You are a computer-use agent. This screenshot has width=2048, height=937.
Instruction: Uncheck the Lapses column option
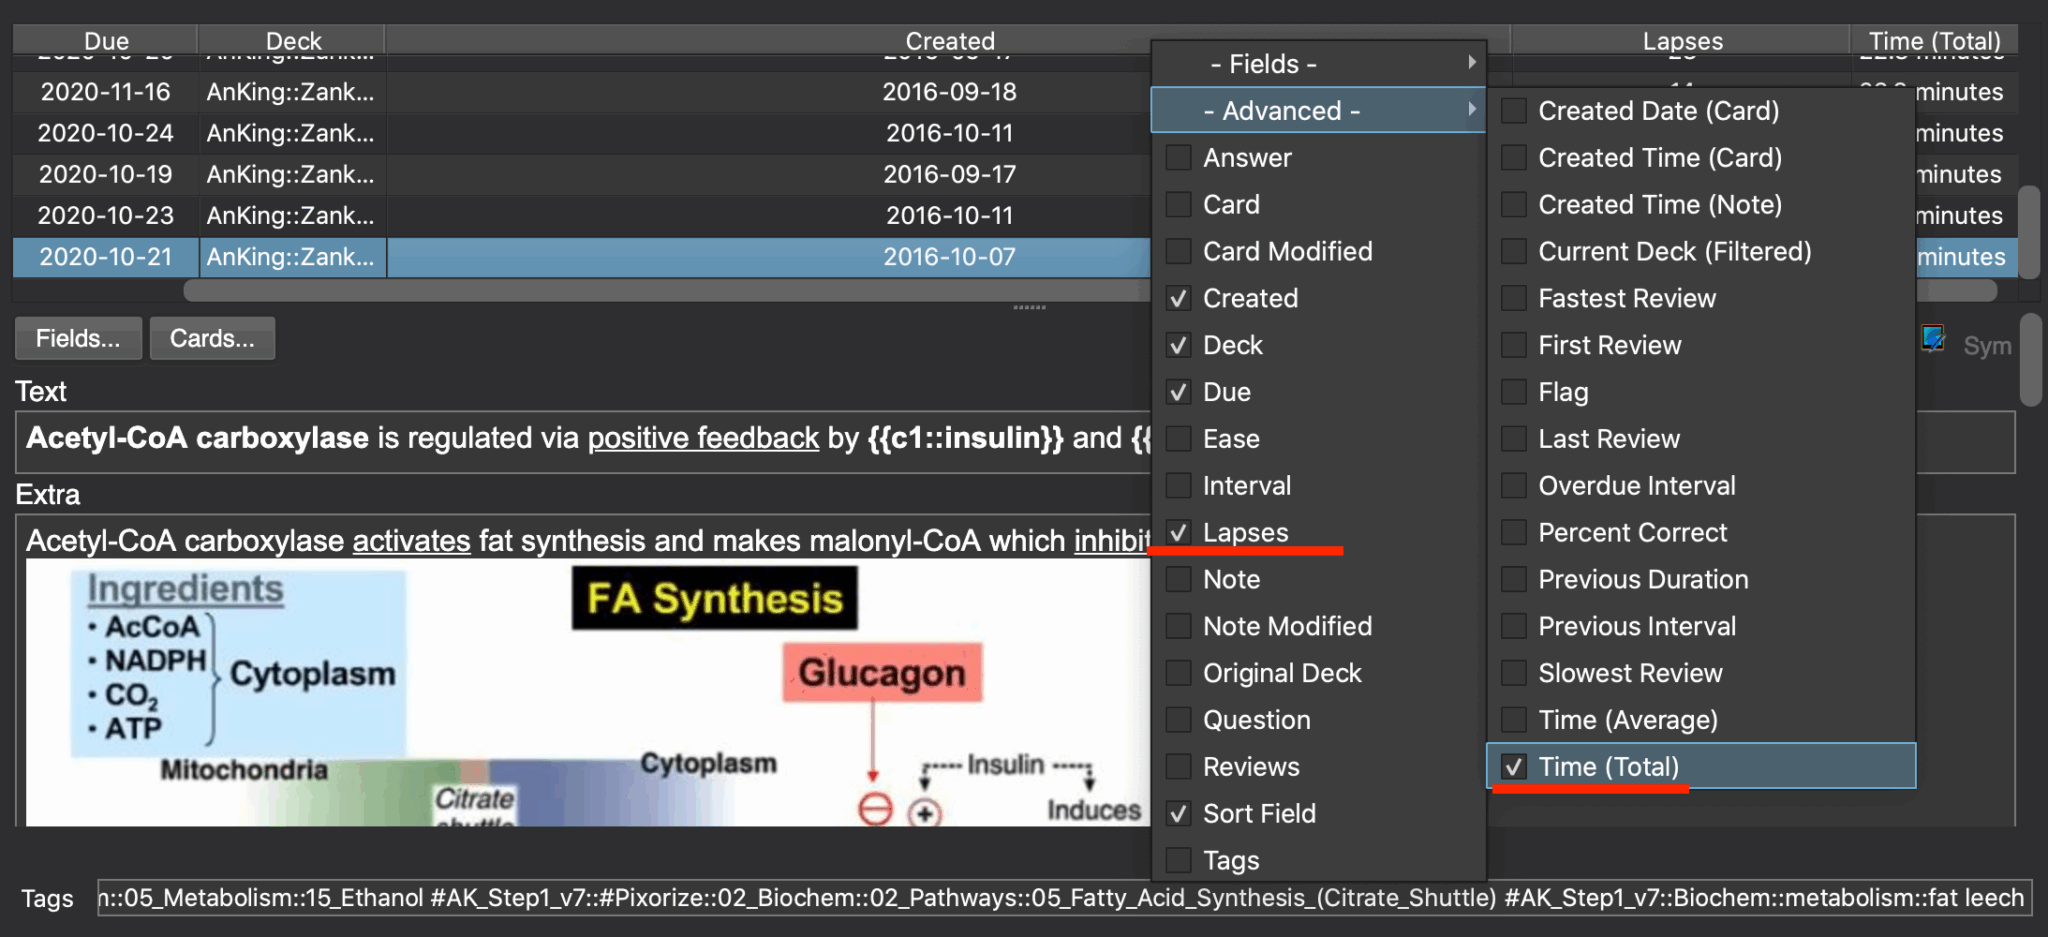(x=1179, y=533)
